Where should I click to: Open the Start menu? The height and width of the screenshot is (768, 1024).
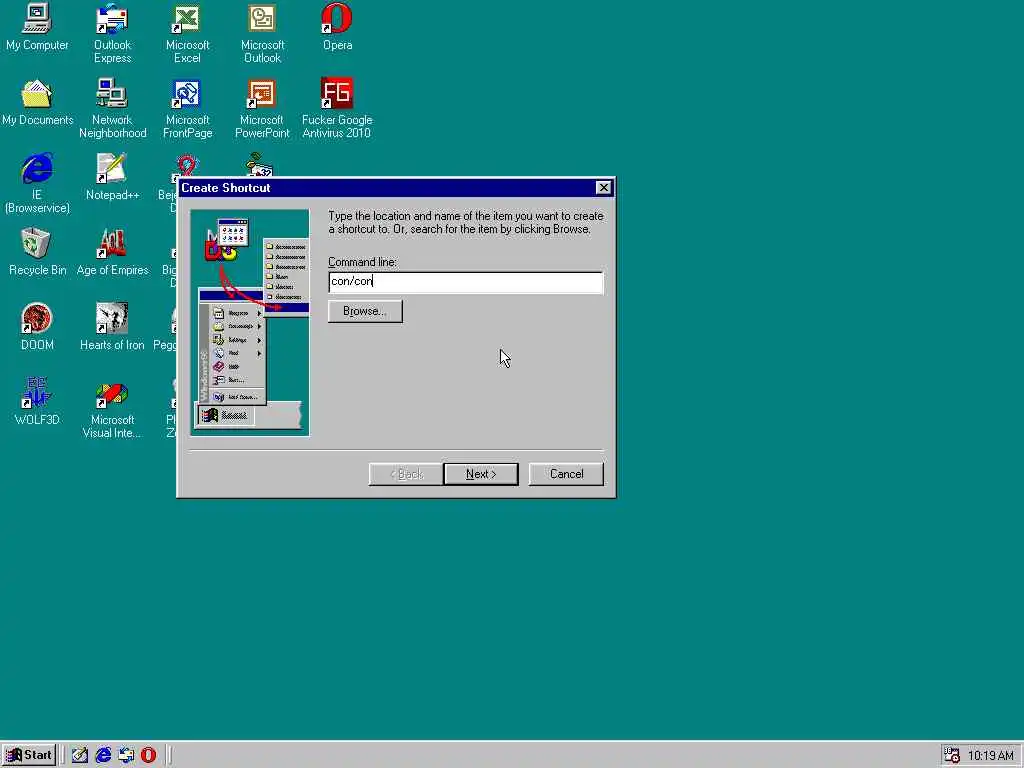[29, 755]
